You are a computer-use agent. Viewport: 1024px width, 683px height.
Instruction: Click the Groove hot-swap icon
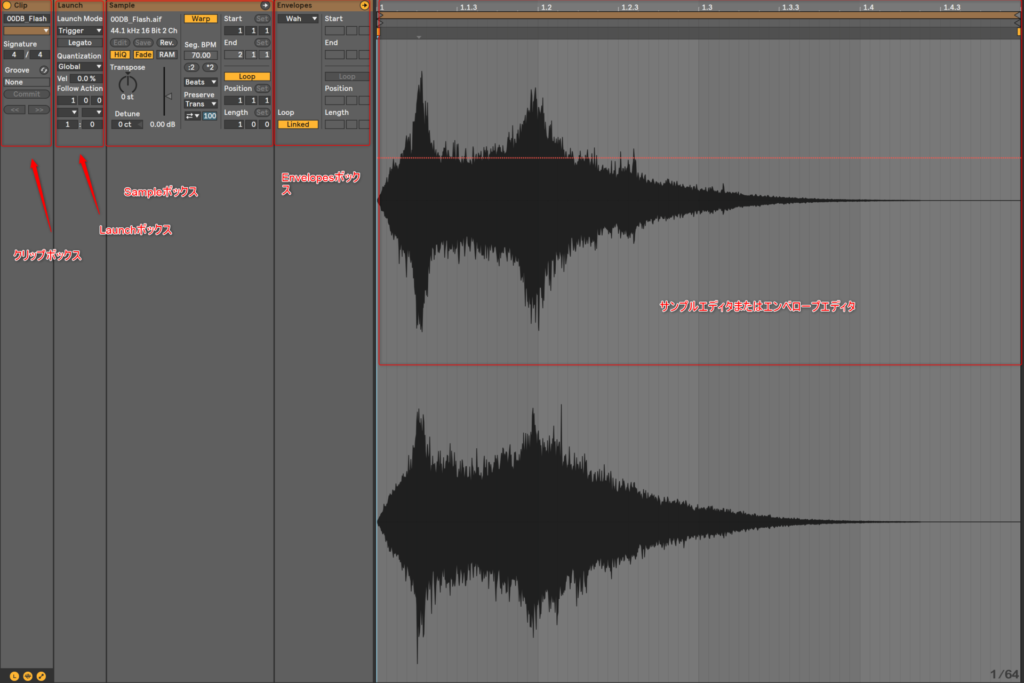click(44, 70)
